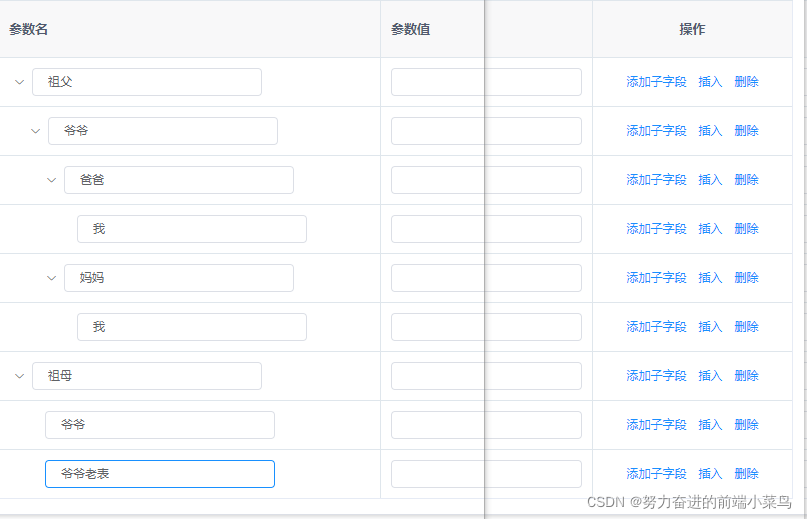Select the 祖母 parameter name field
The height and width of the screenshot is (519, 807).
[147, 376]
